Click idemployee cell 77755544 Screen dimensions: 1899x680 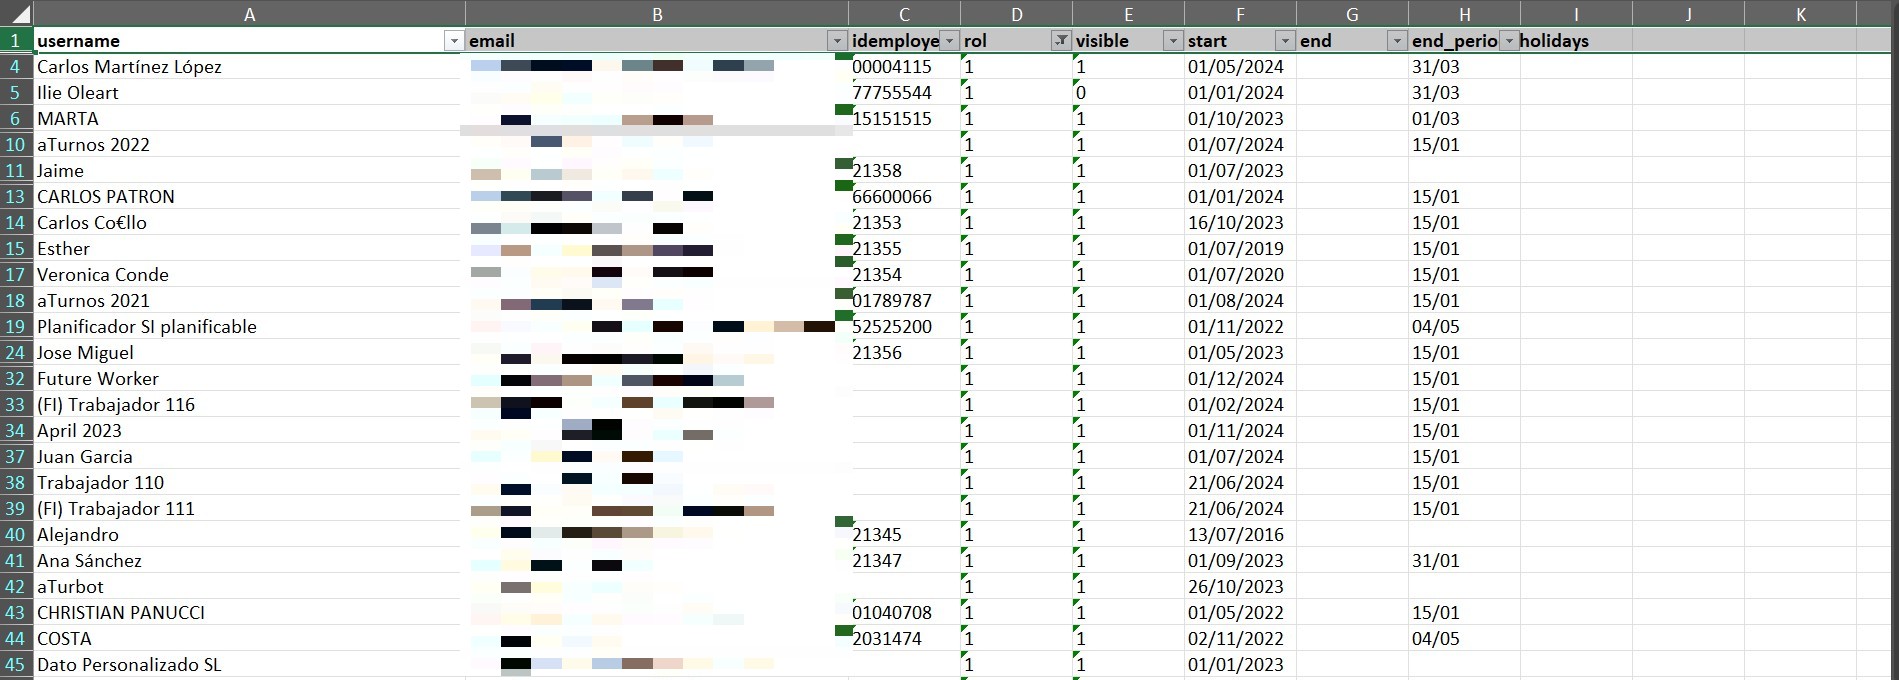pyautogui.click(x=903, y=93)
